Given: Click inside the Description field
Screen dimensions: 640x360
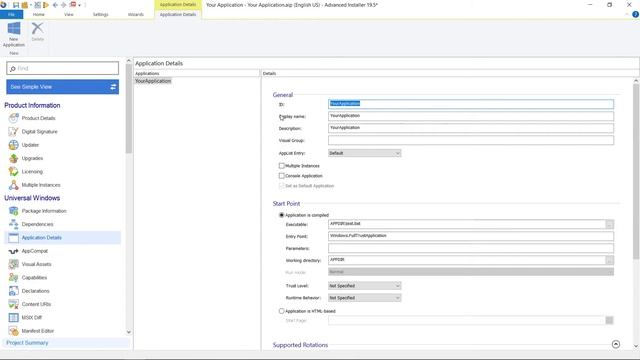Looking at the screenshot, I should pyautogui.click(x=471, y=128).
